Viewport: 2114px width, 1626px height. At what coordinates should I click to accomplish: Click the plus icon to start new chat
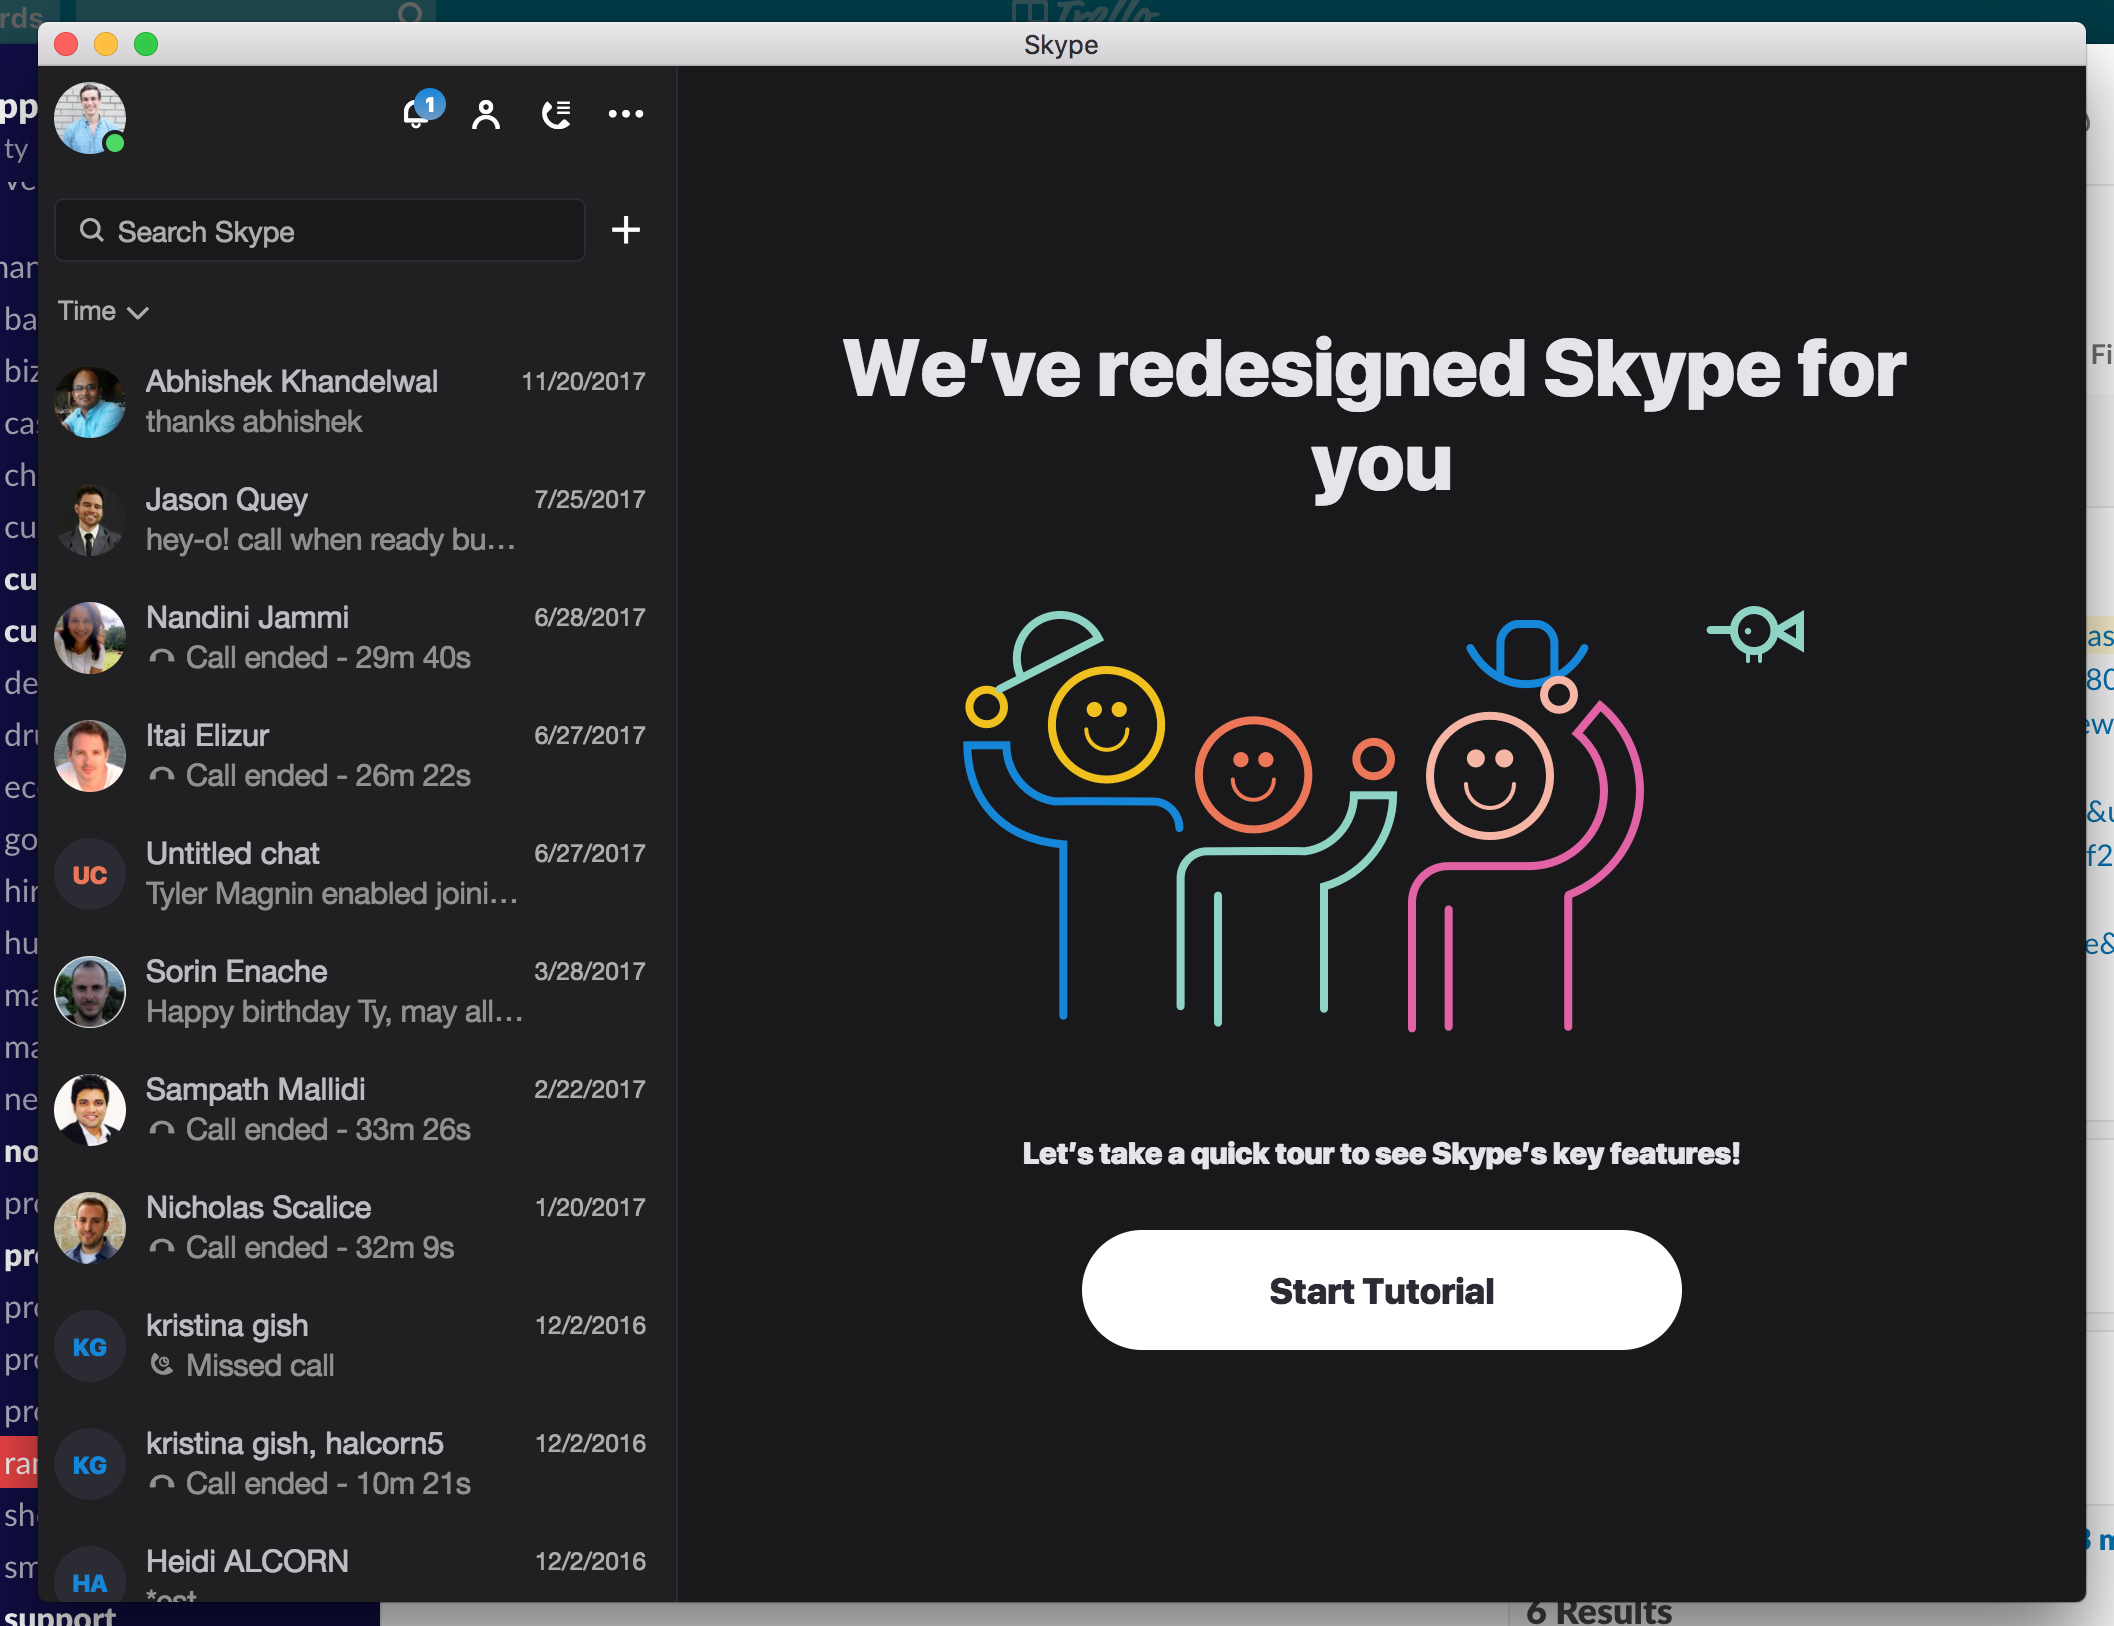tap(626, 230)
